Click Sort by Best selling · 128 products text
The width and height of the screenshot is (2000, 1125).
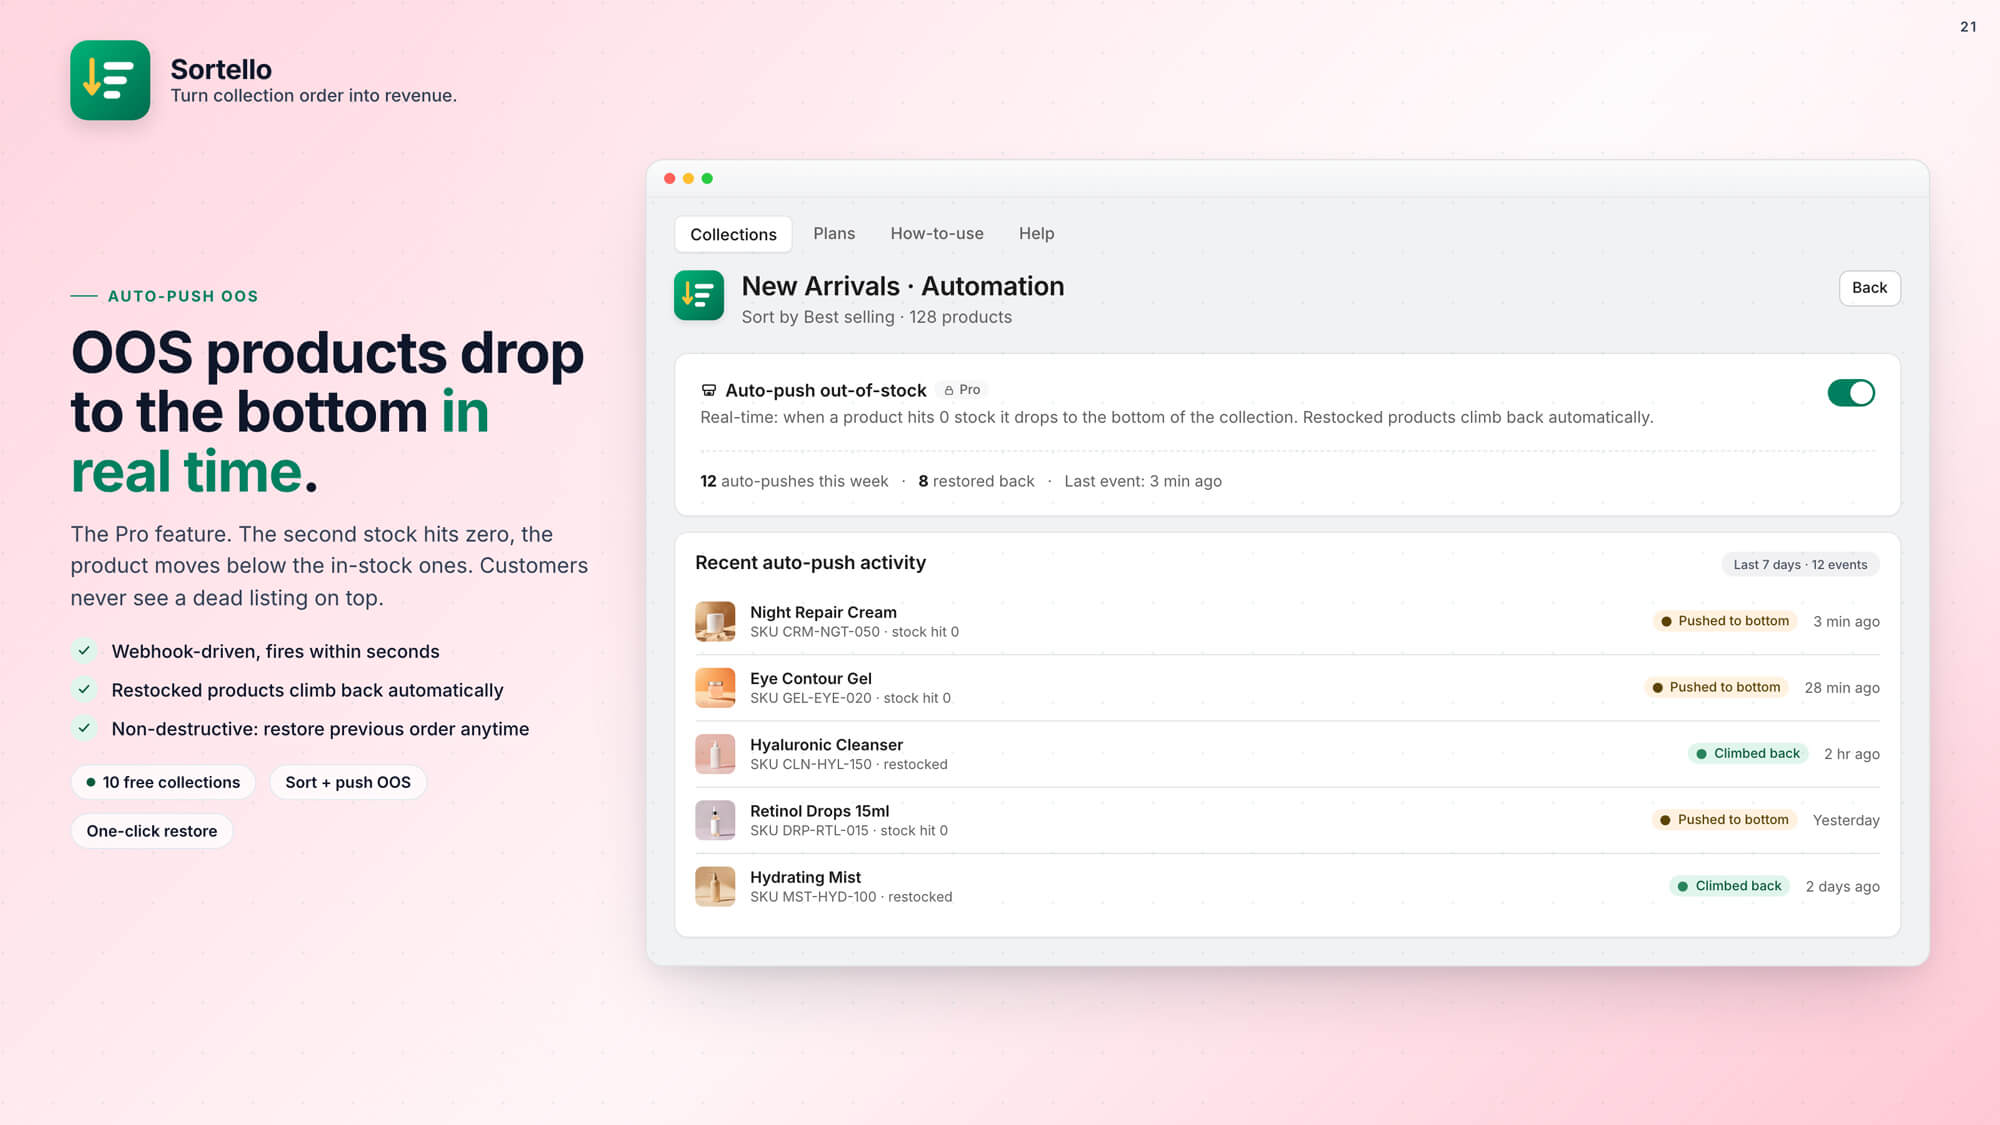[x=876, y=317]
